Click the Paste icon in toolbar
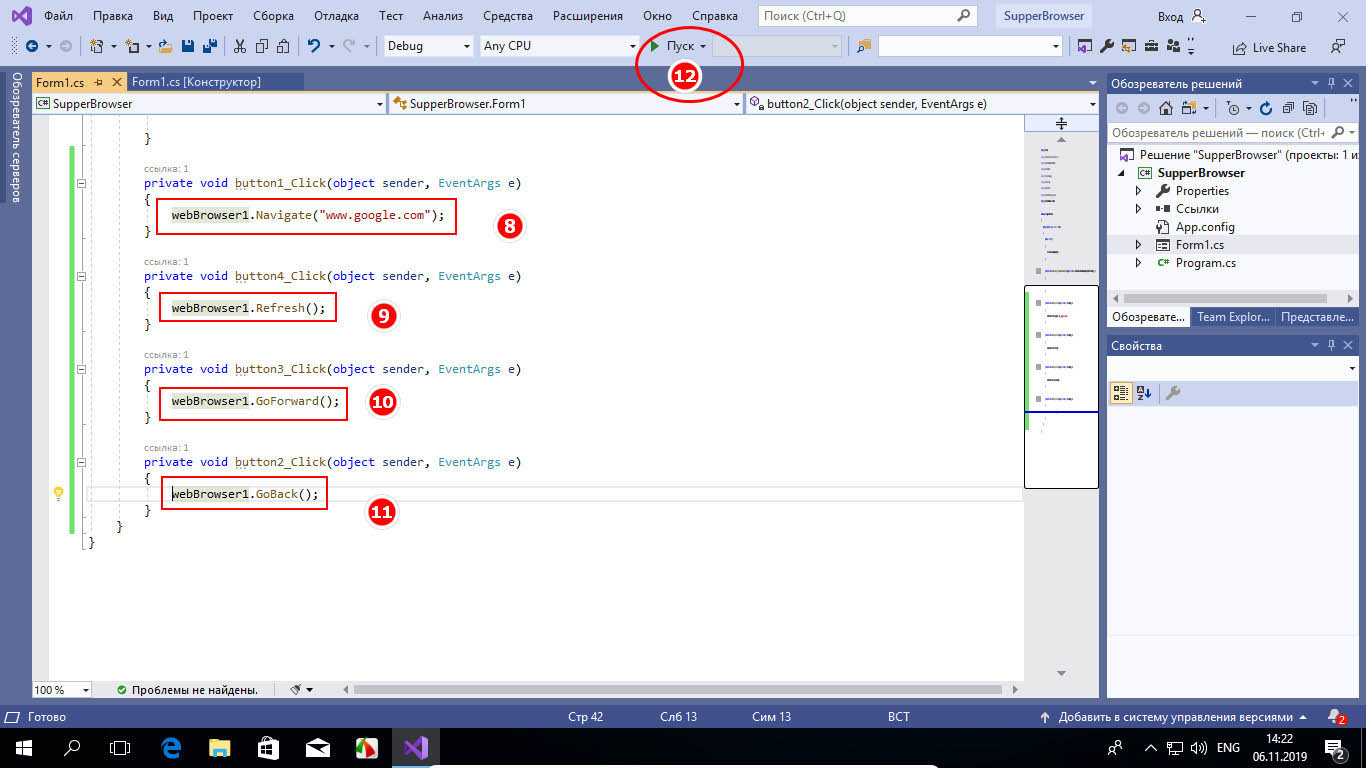Screen dimensions: 1366x768 click(x=283, y=46)
